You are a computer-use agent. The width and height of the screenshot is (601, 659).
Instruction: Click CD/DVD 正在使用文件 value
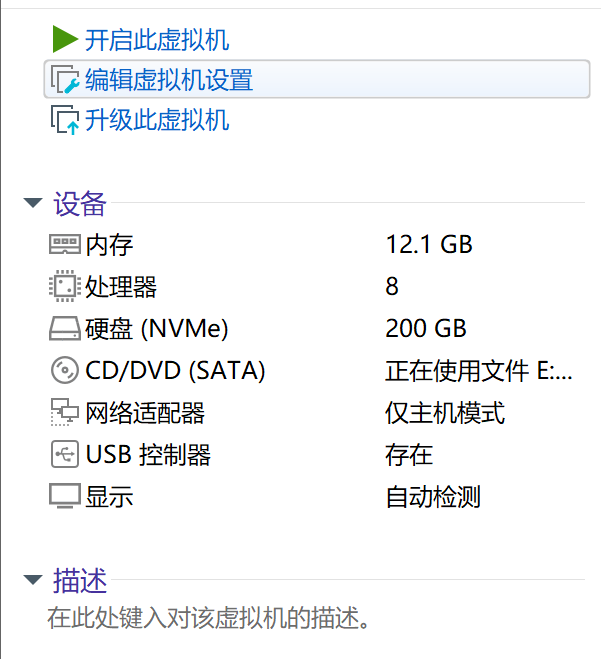(479, 371)
